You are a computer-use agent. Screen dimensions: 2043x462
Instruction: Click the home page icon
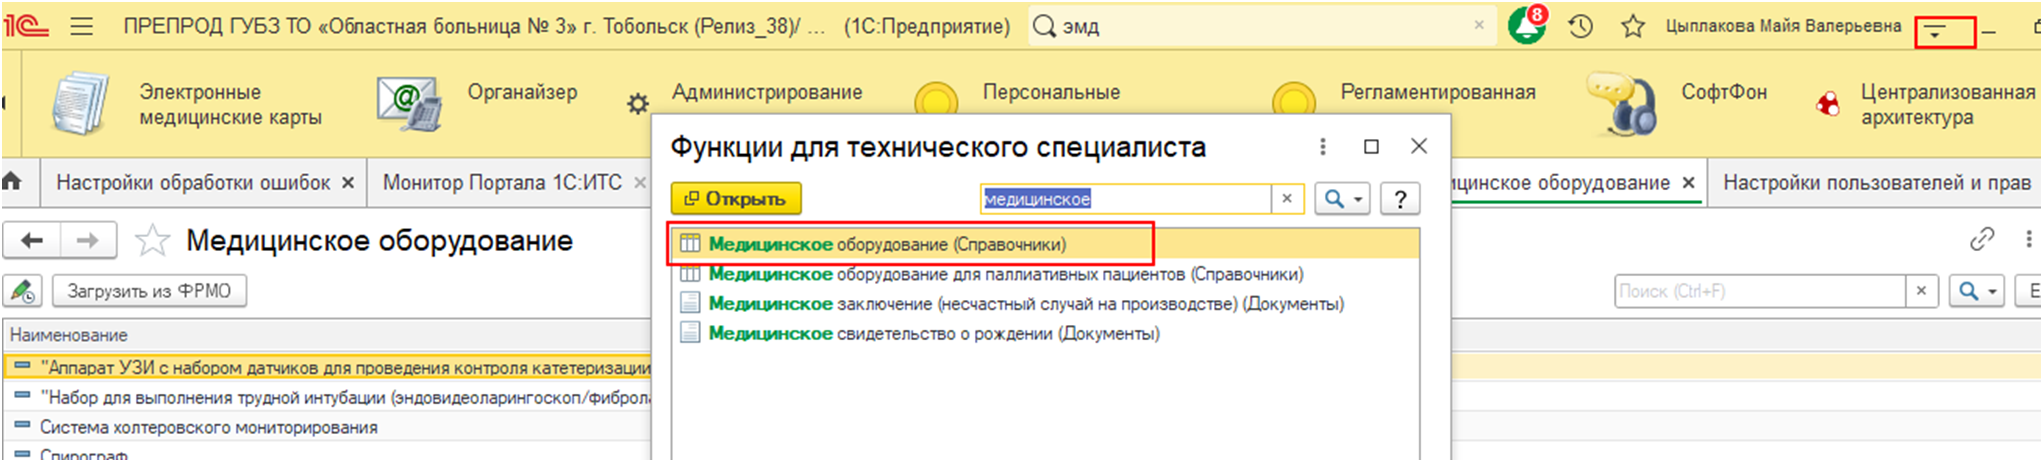coord(13,182)
